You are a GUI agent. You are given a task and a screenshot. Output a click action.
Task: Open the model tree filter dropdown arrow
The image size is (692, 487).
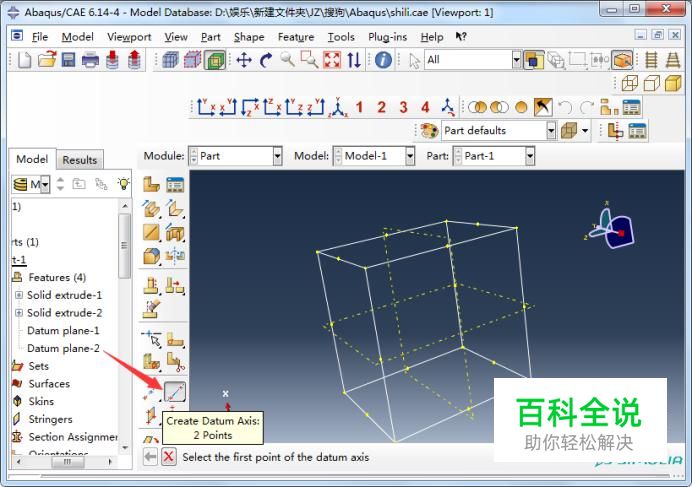tap(45, 184)
